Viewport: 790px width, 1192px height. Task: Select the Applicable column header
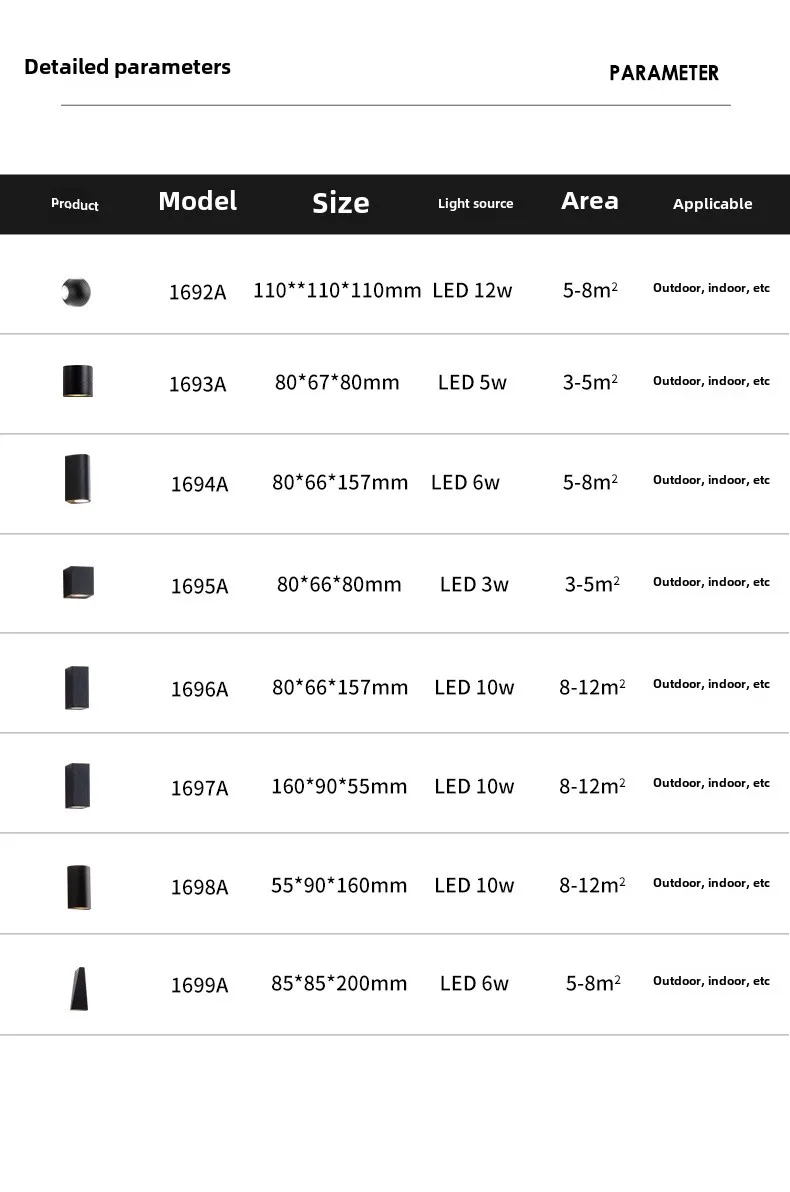(x=712, y=204)
